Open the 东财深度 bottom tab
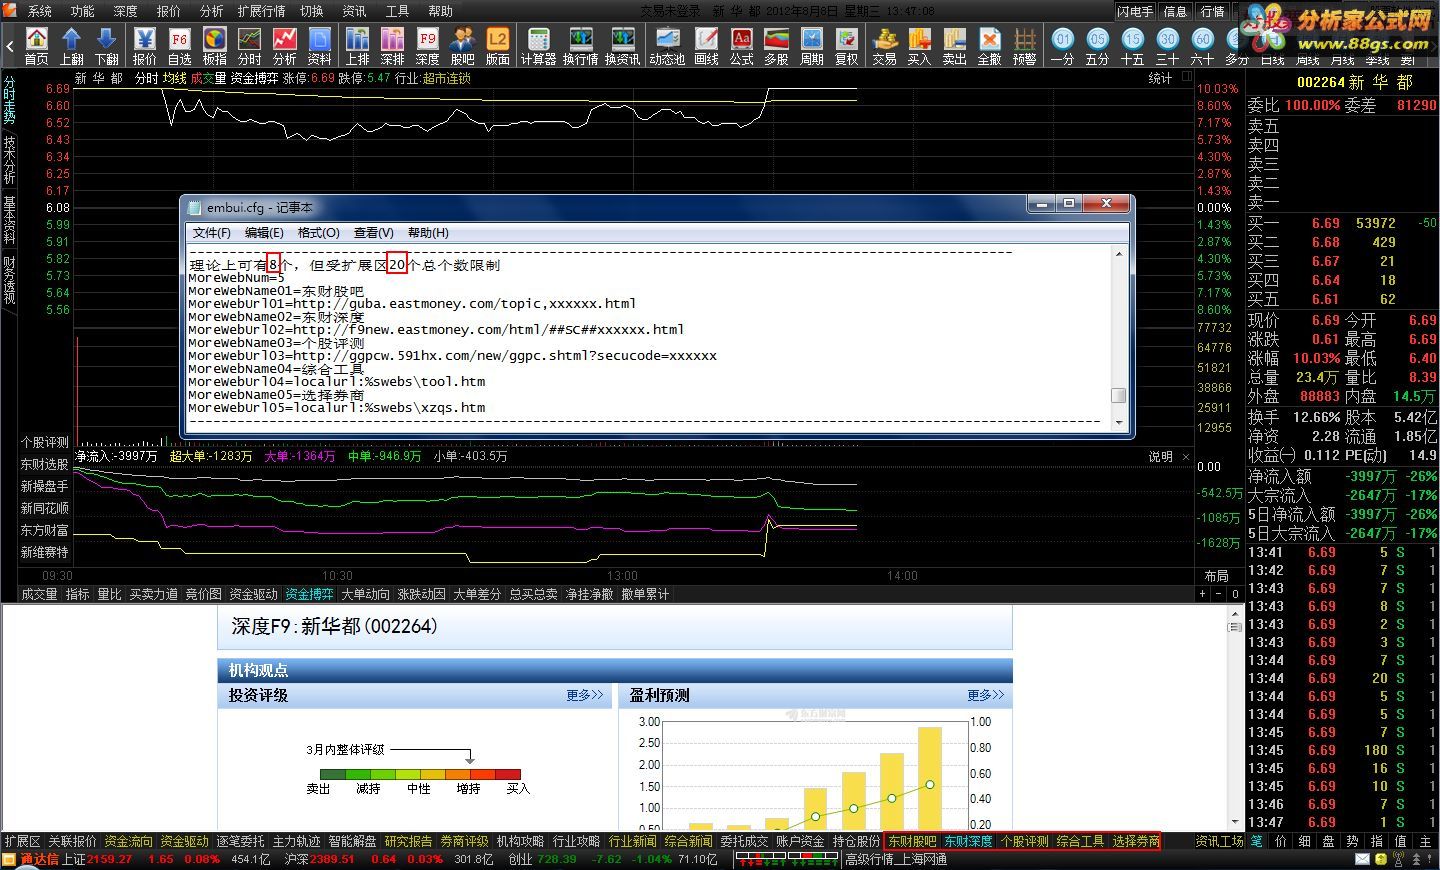This screenshot has height=870, width=1440. point(968,842)
